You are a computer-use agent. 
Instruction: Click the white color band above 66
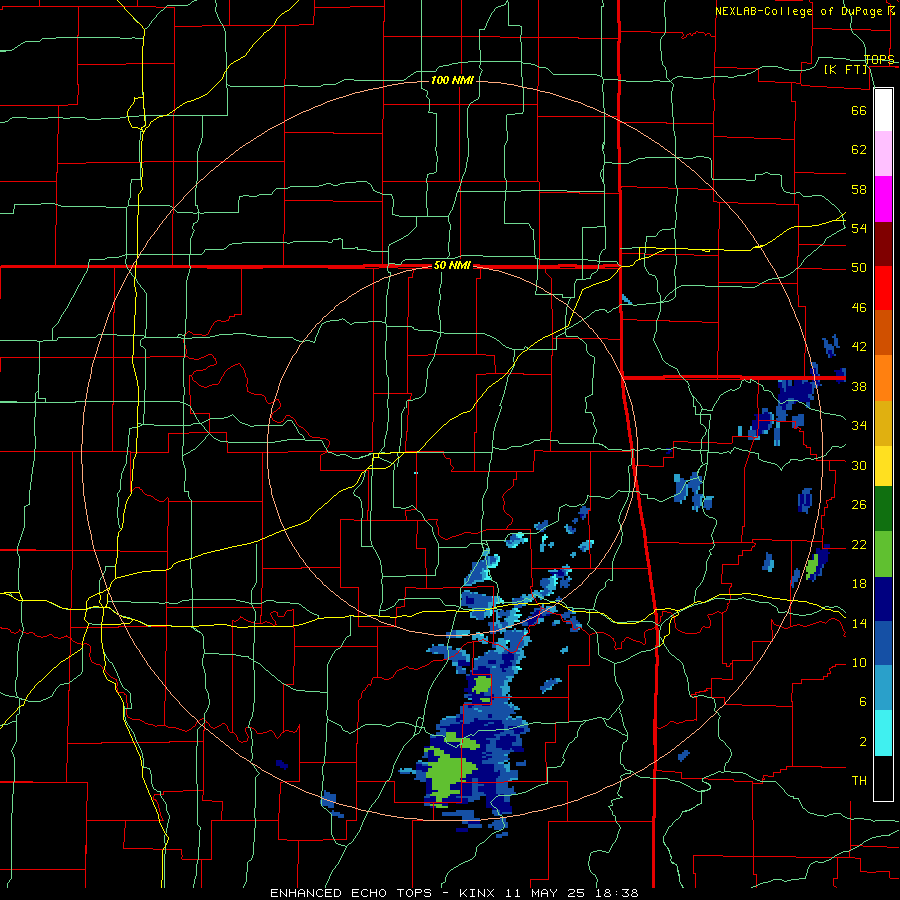click(x=883, y=110)
